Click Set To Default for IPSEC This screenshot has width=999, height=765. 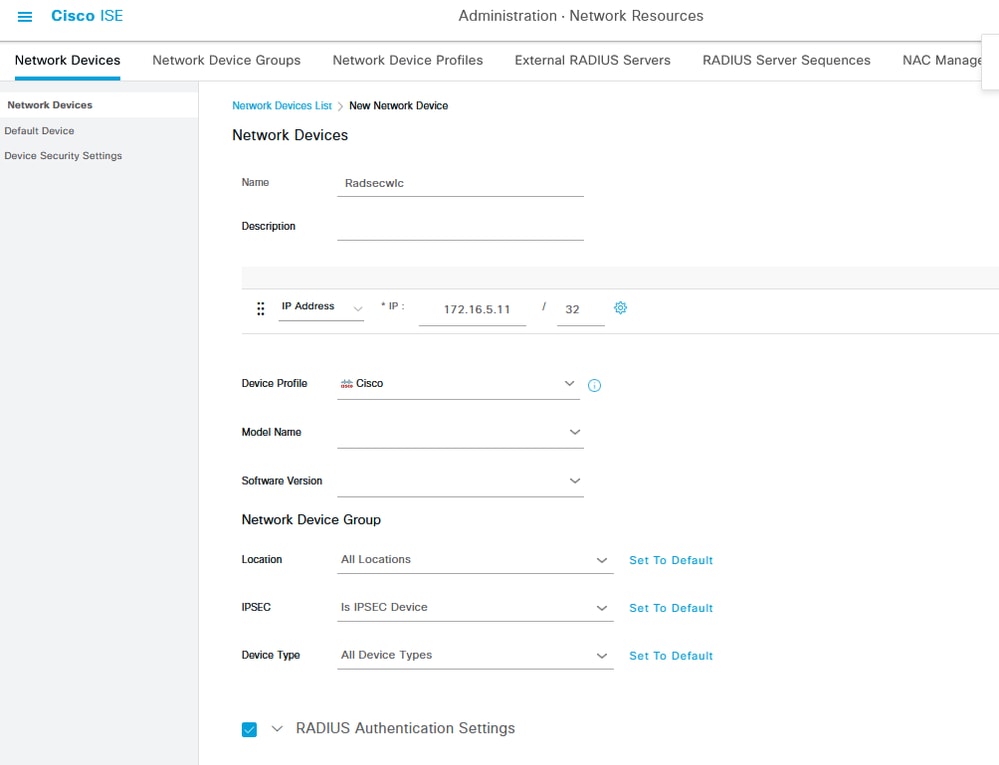click(671, 608)
